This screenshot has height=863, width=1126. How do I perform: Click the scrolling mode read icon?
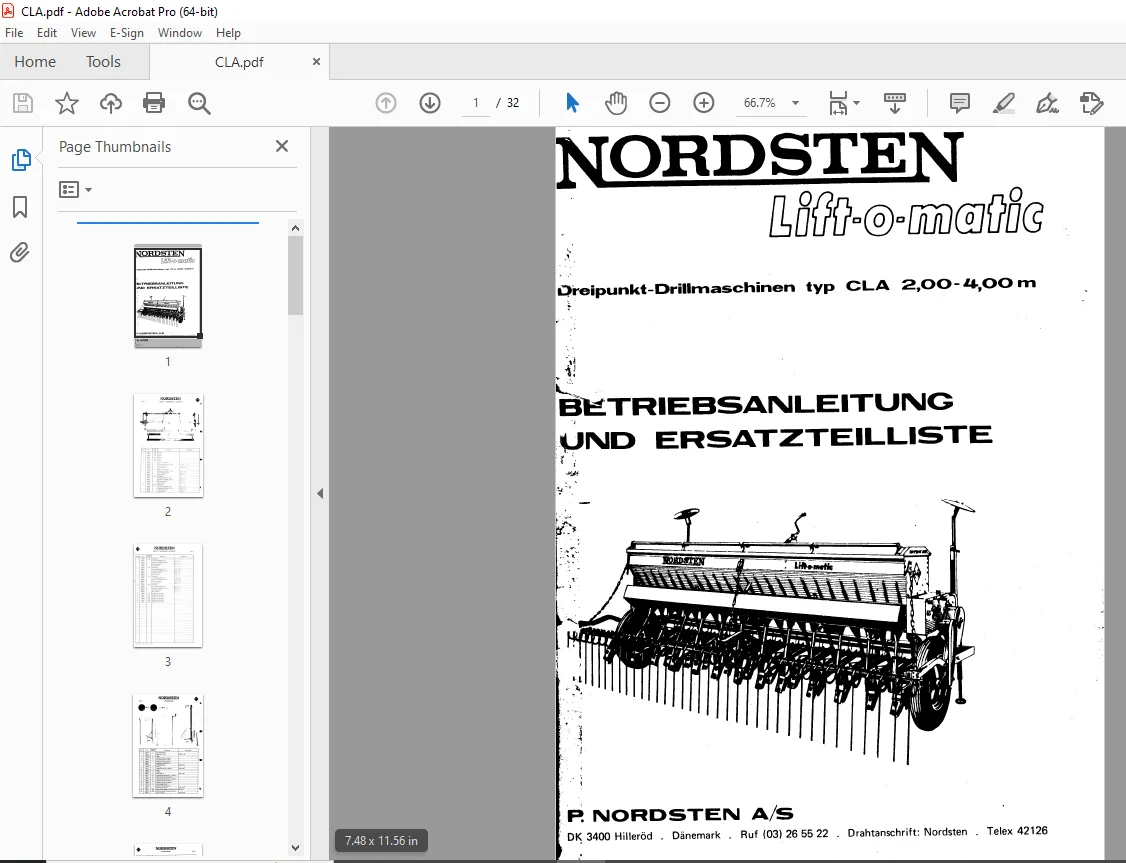pyautogui.click(x=894, y=103)
